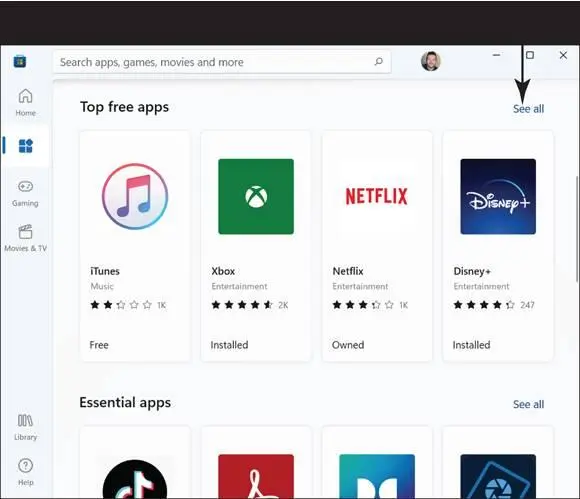This screenshot has width=580, height=499.
Task: Select the Apps icon in sidebar
Action: (x=26, y=146)
